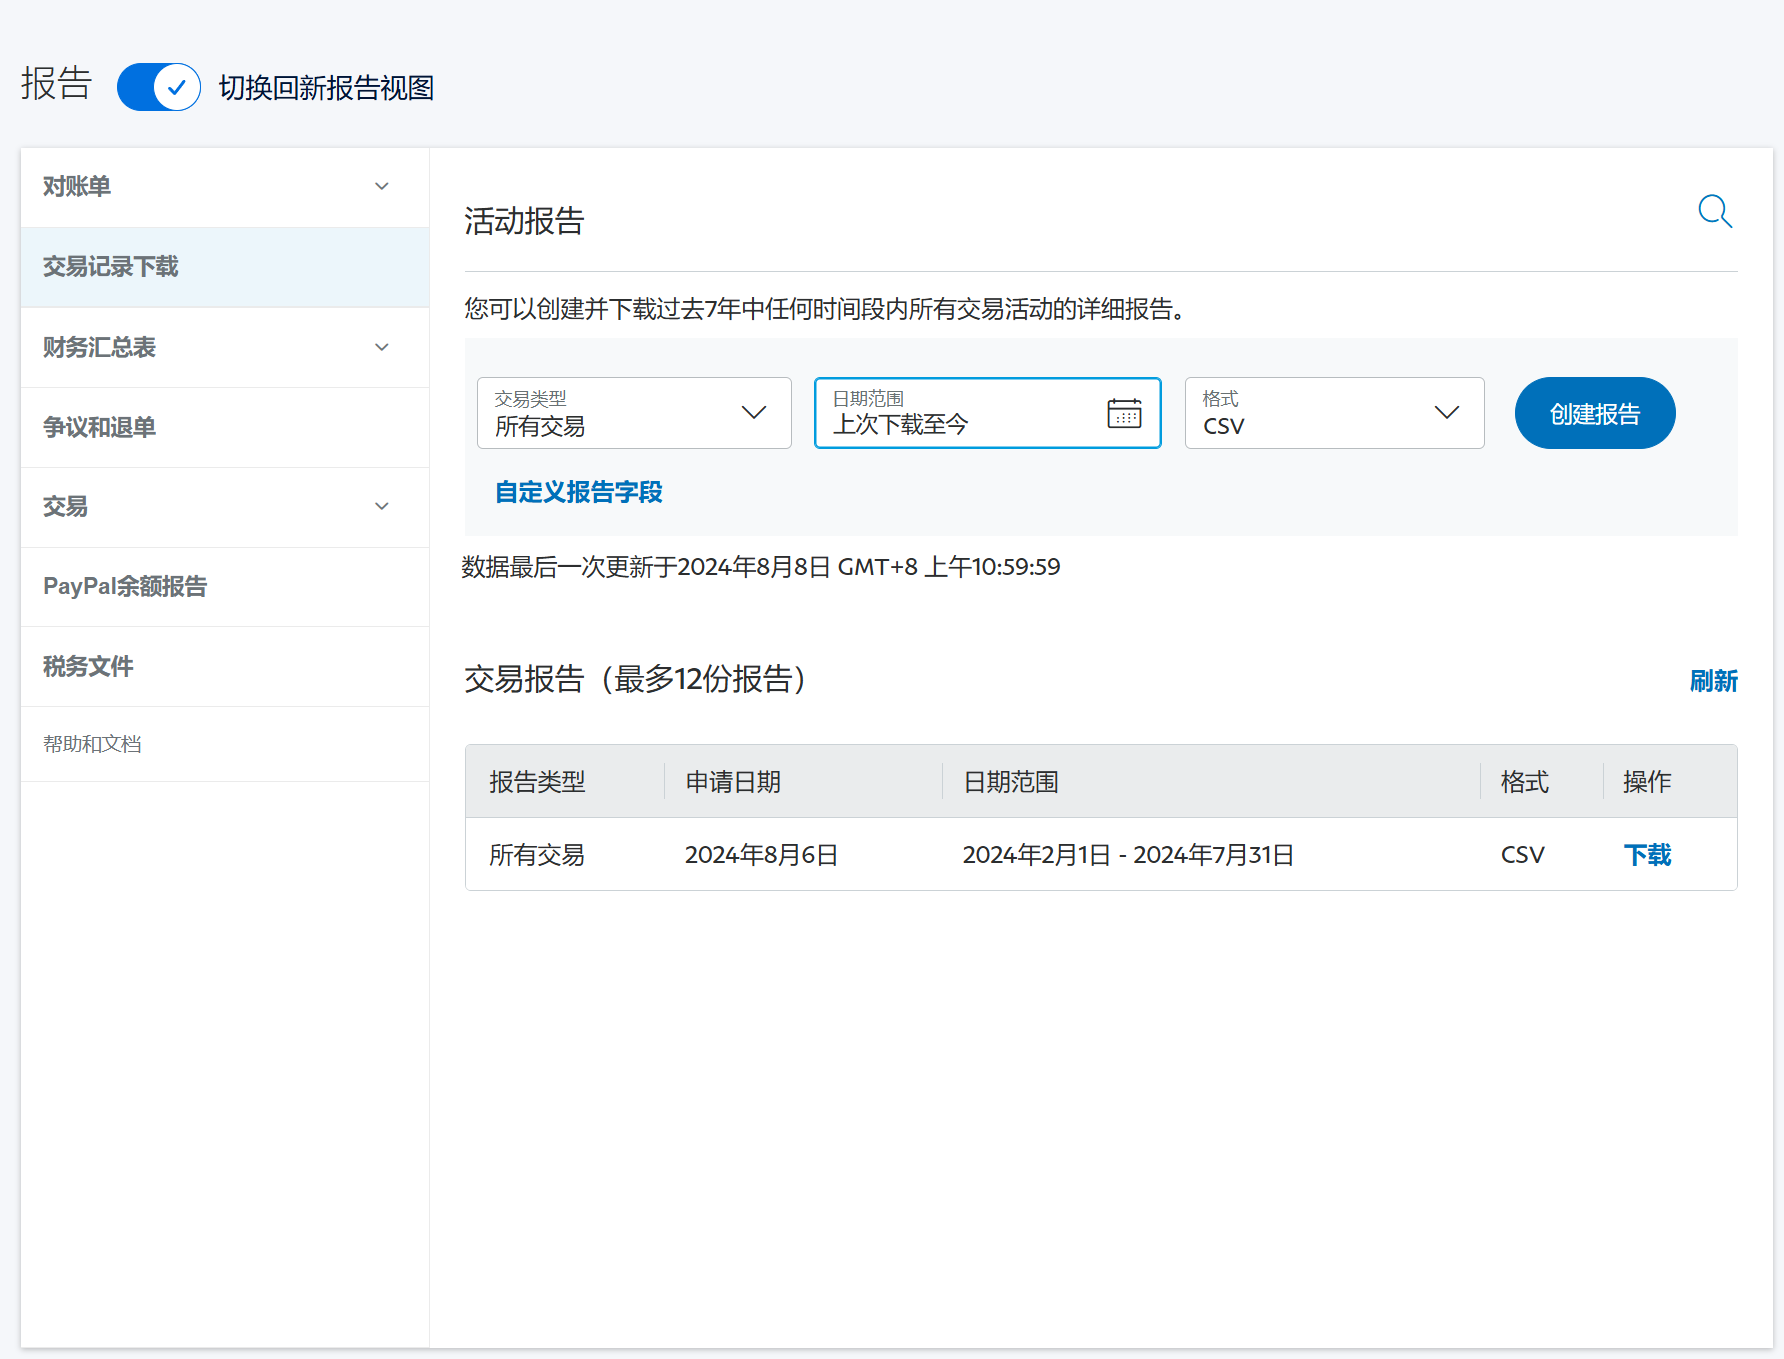Open the 格式 CSV dropdown
Image resolution: width=1784 pixels, height=1359 pixels.
coord(1334,413)
